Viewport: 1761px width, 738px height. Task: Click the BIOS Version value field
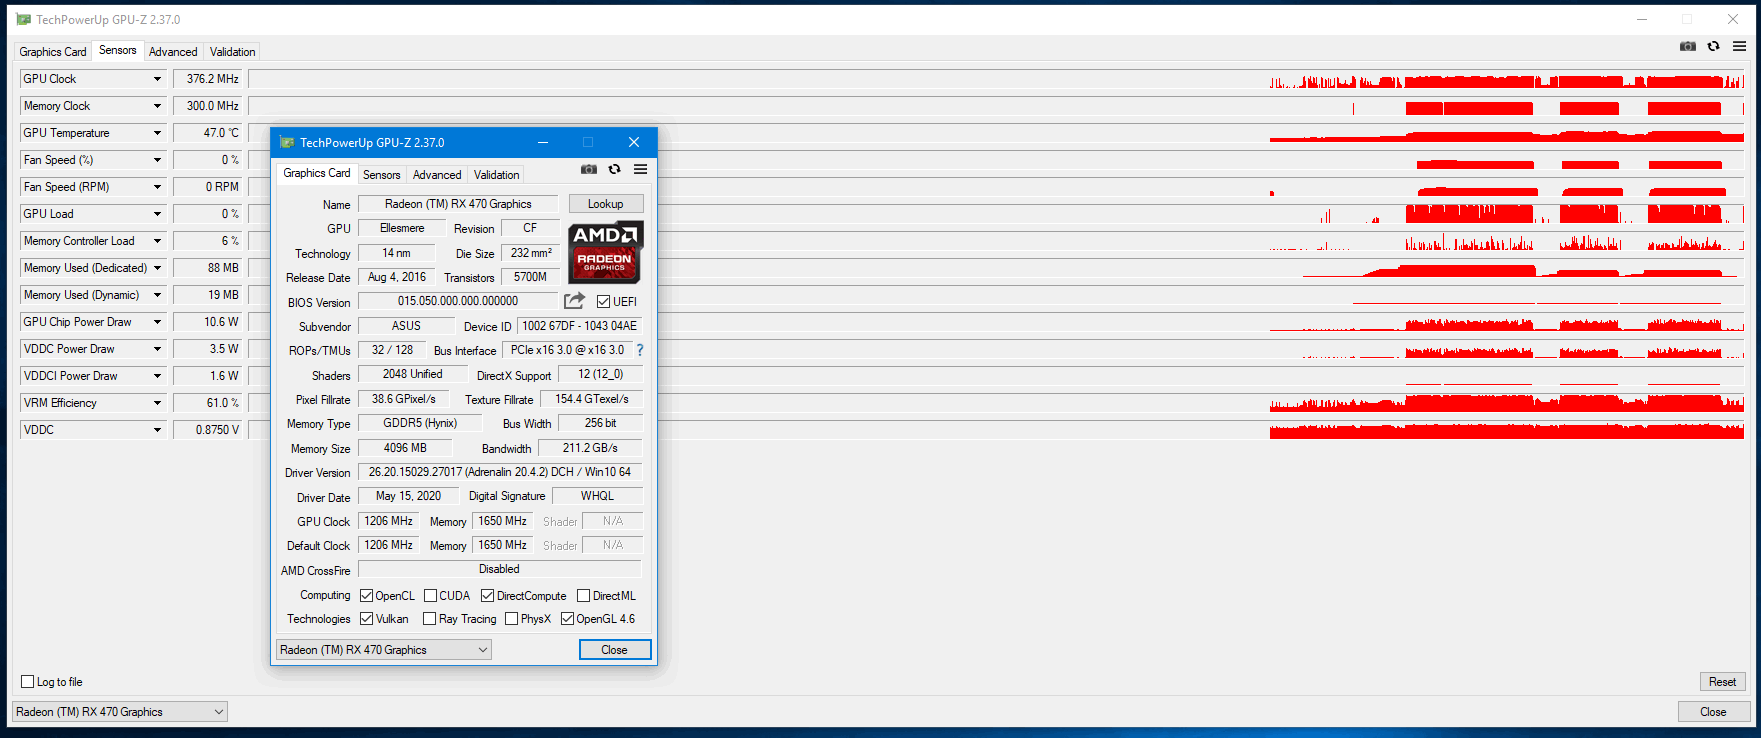[x=458, y=301]
